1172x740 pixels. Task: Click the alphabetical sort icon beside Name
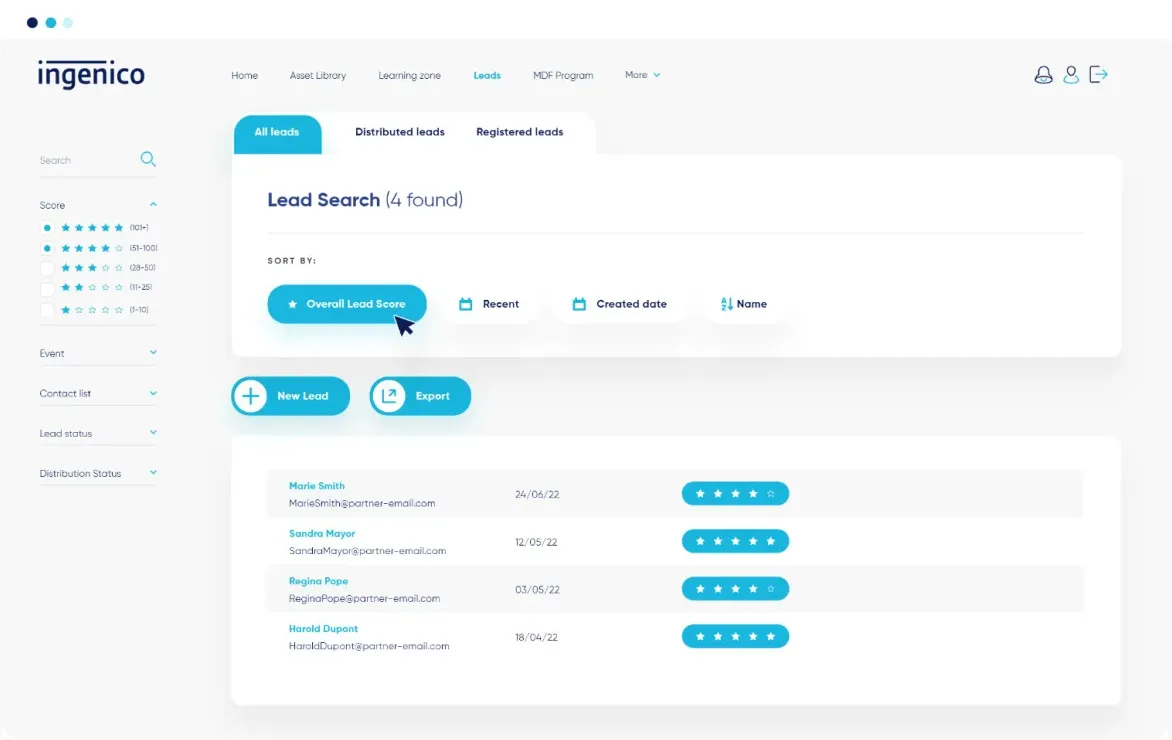coord(724,303)
